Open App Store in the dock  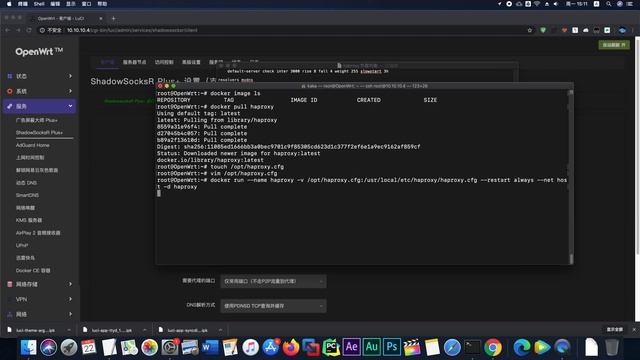[x=271, y=348]
